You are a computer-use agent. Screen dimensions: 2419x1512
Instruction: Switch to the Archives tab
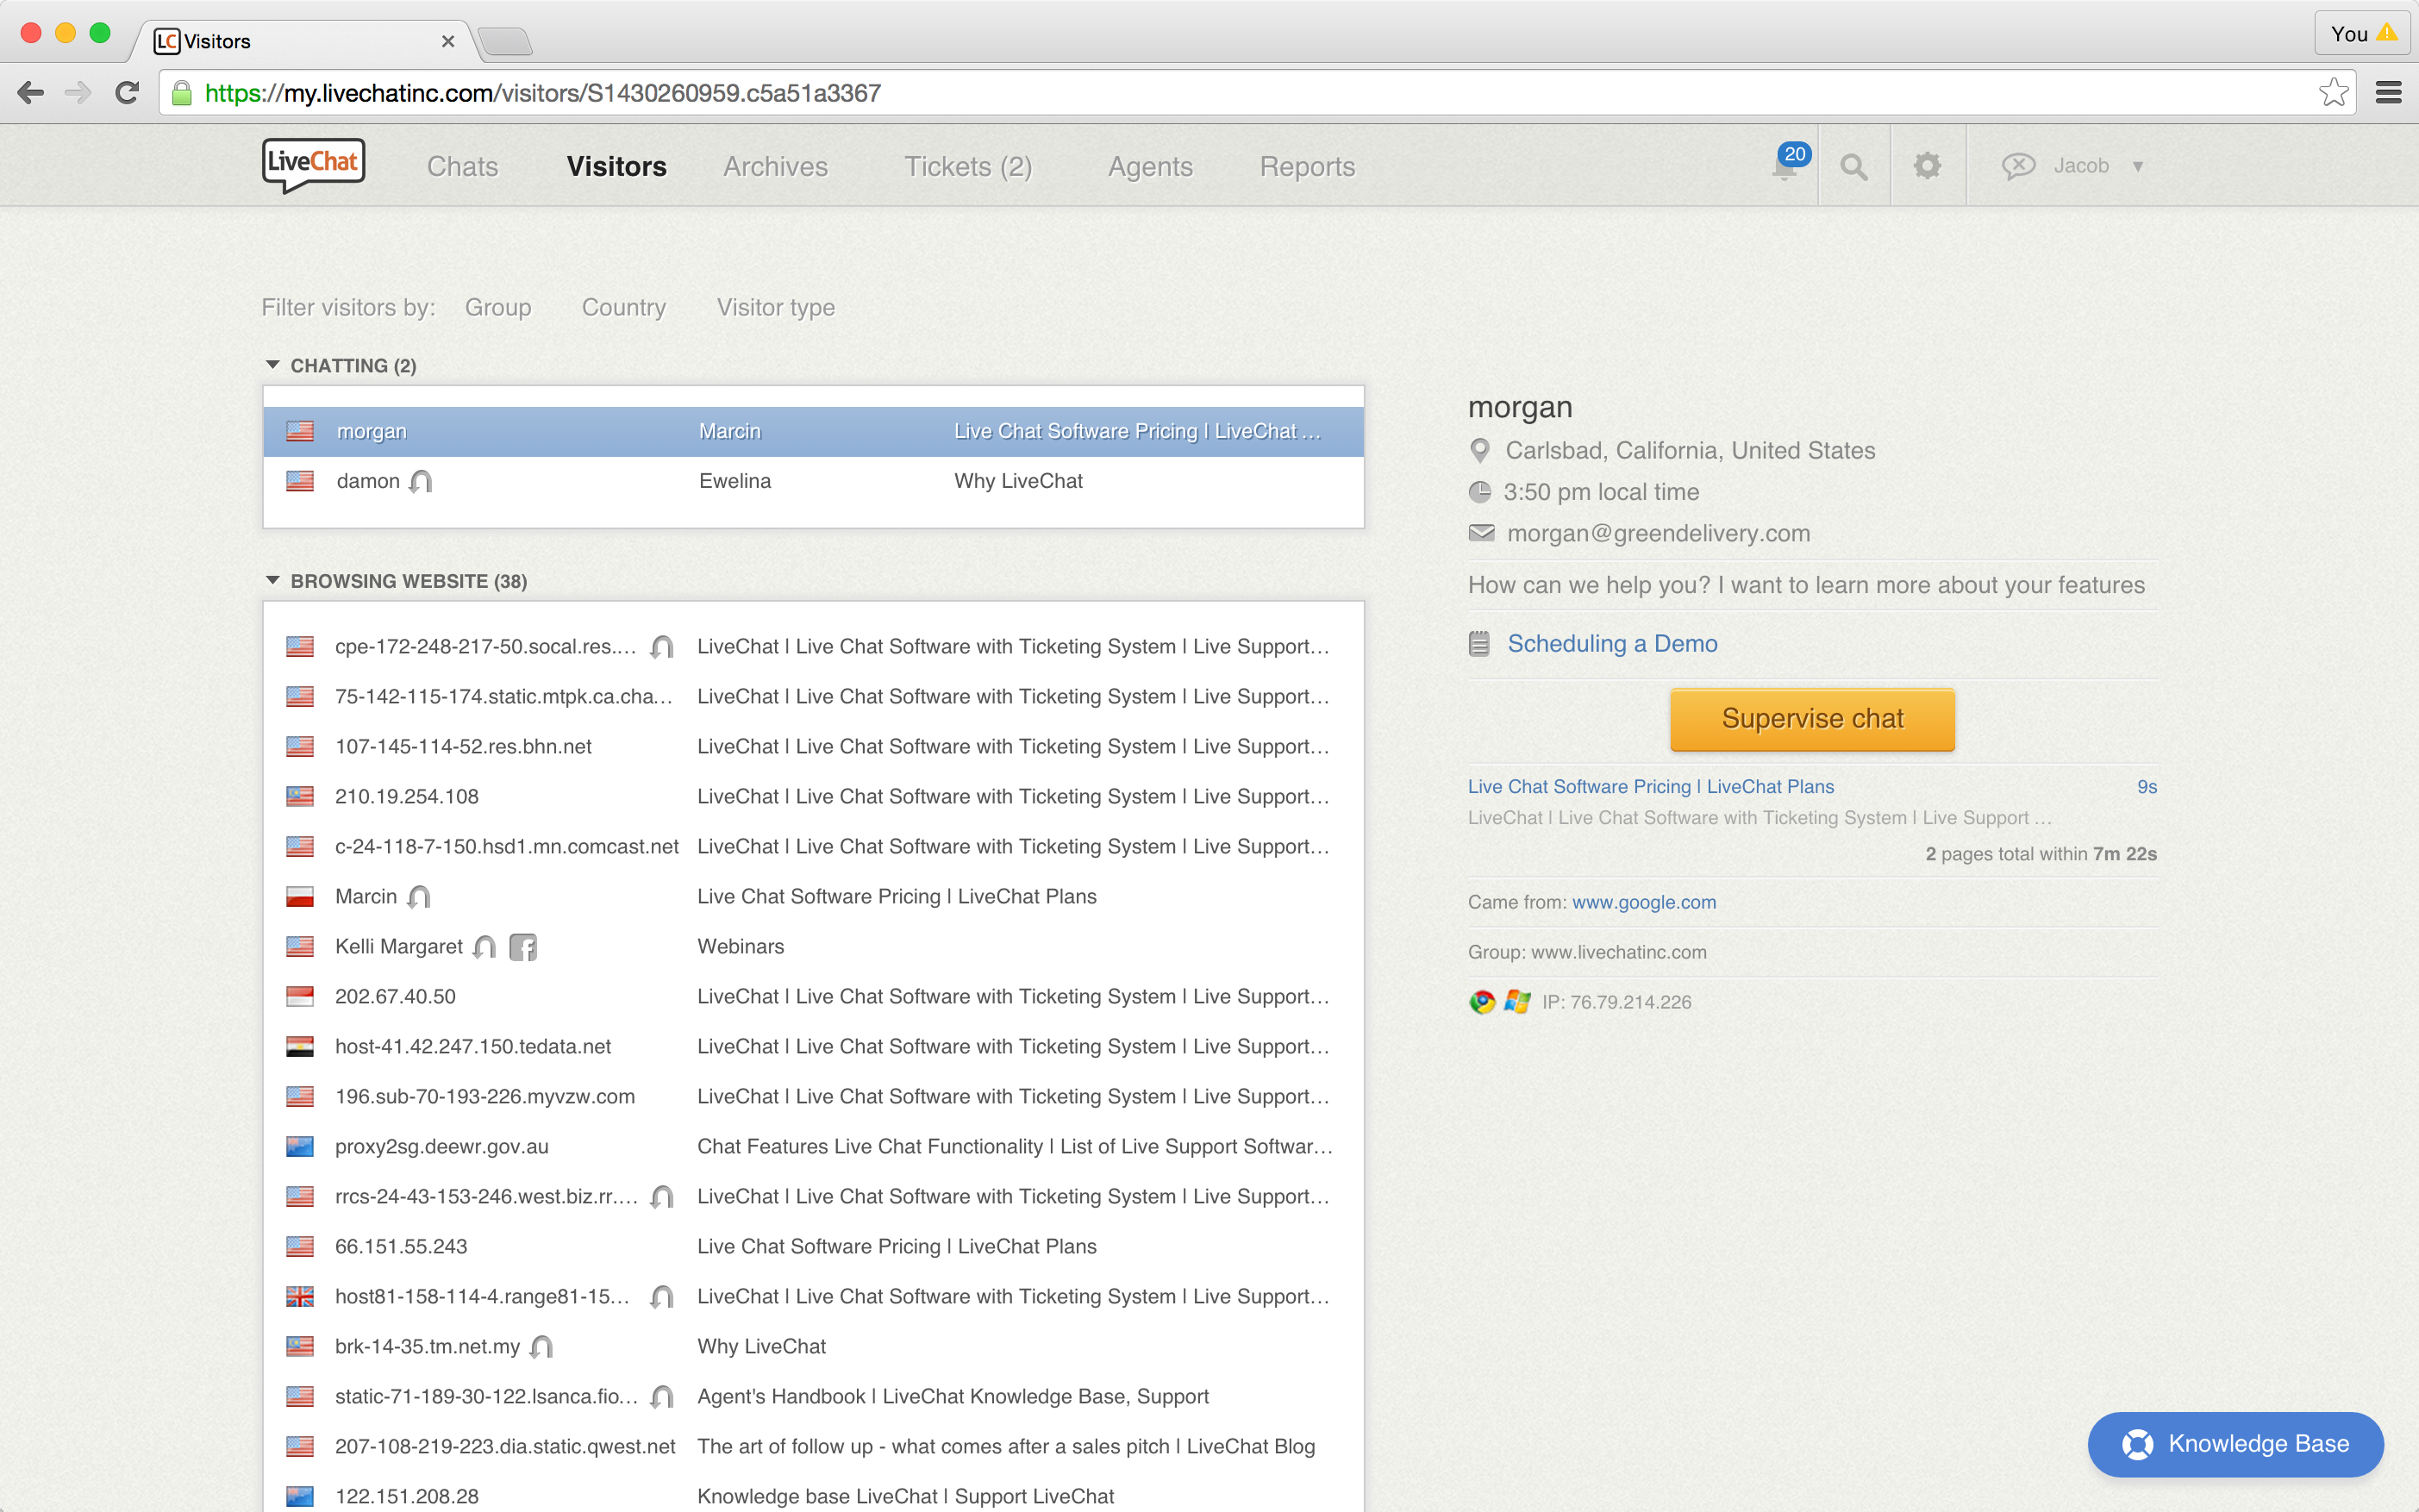coord(775,167)
